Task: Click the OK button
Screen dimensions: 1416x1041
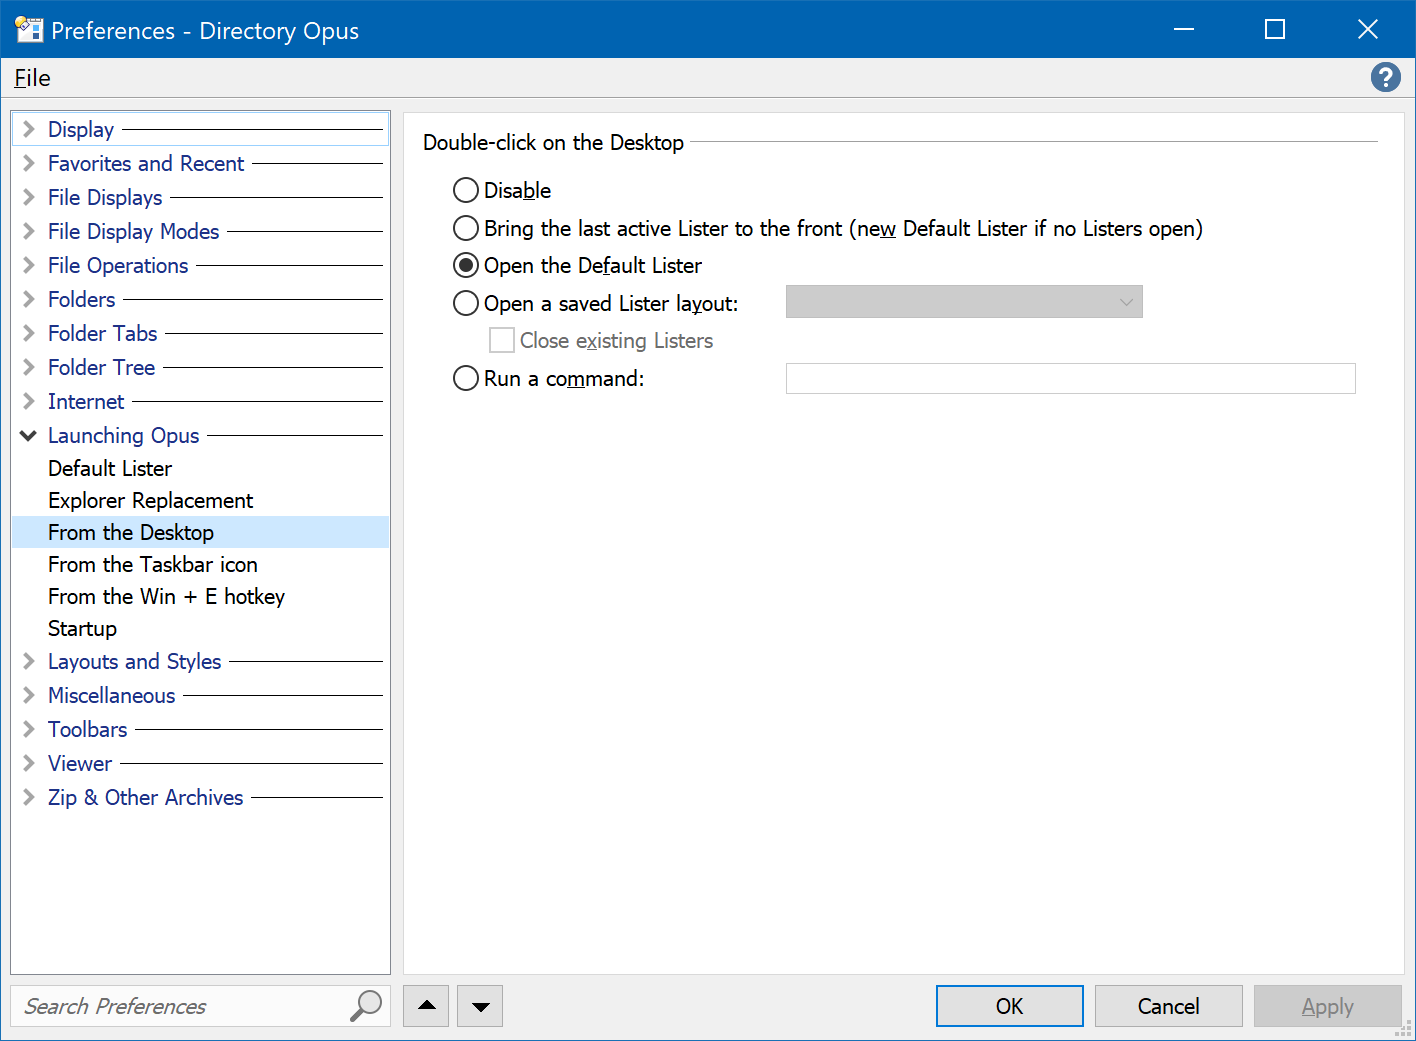Action: (1009, 1006)
